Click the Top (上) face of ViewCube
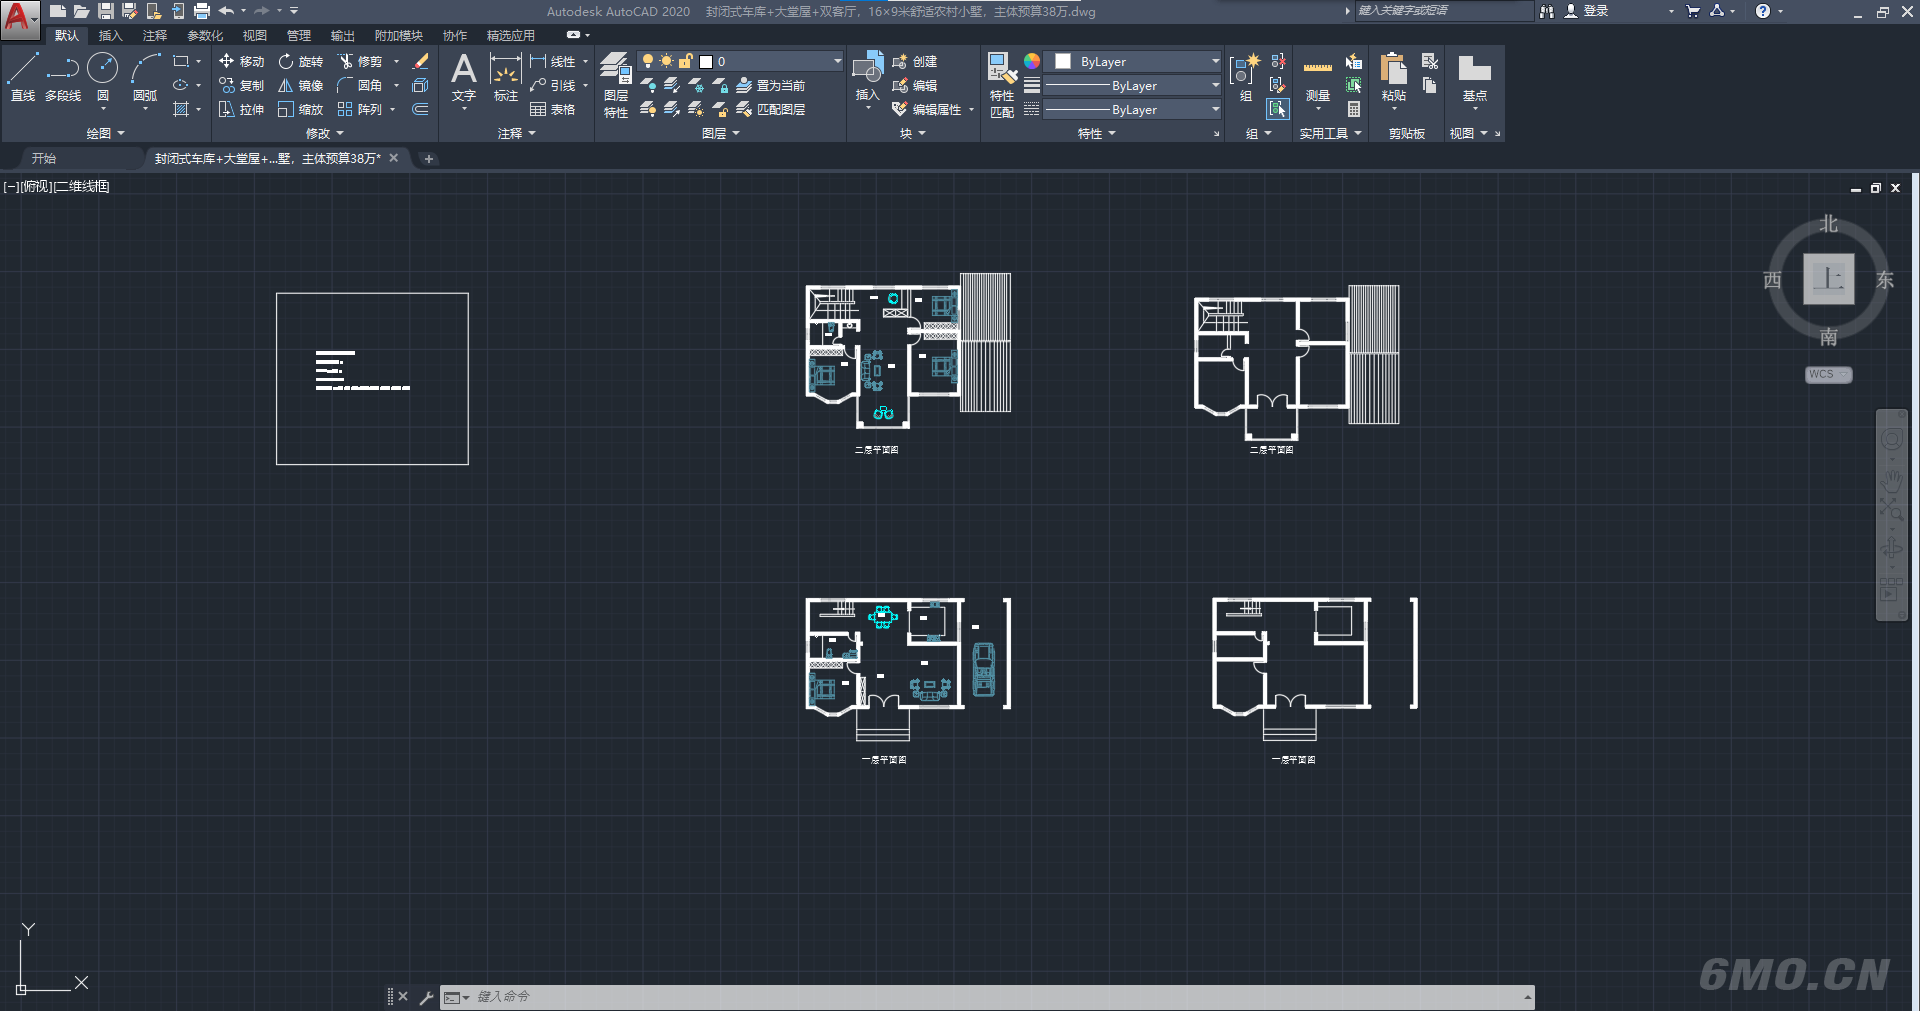The height and width of the screenshot is (1011, 1920). [1828, 279]
